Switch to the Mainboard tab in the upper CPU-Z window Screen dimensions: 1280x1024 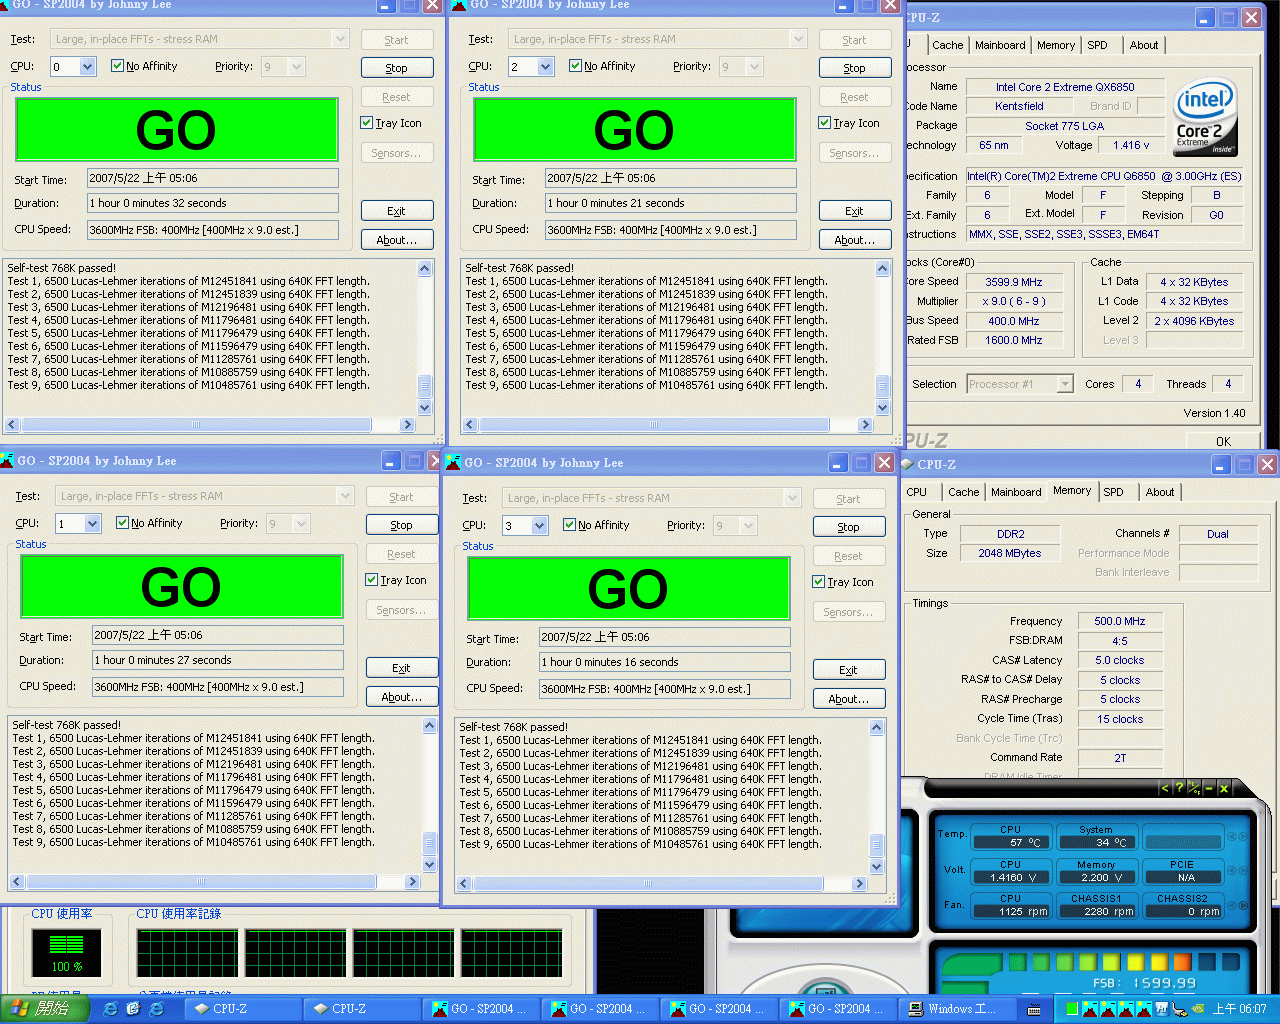point(1000,45)
